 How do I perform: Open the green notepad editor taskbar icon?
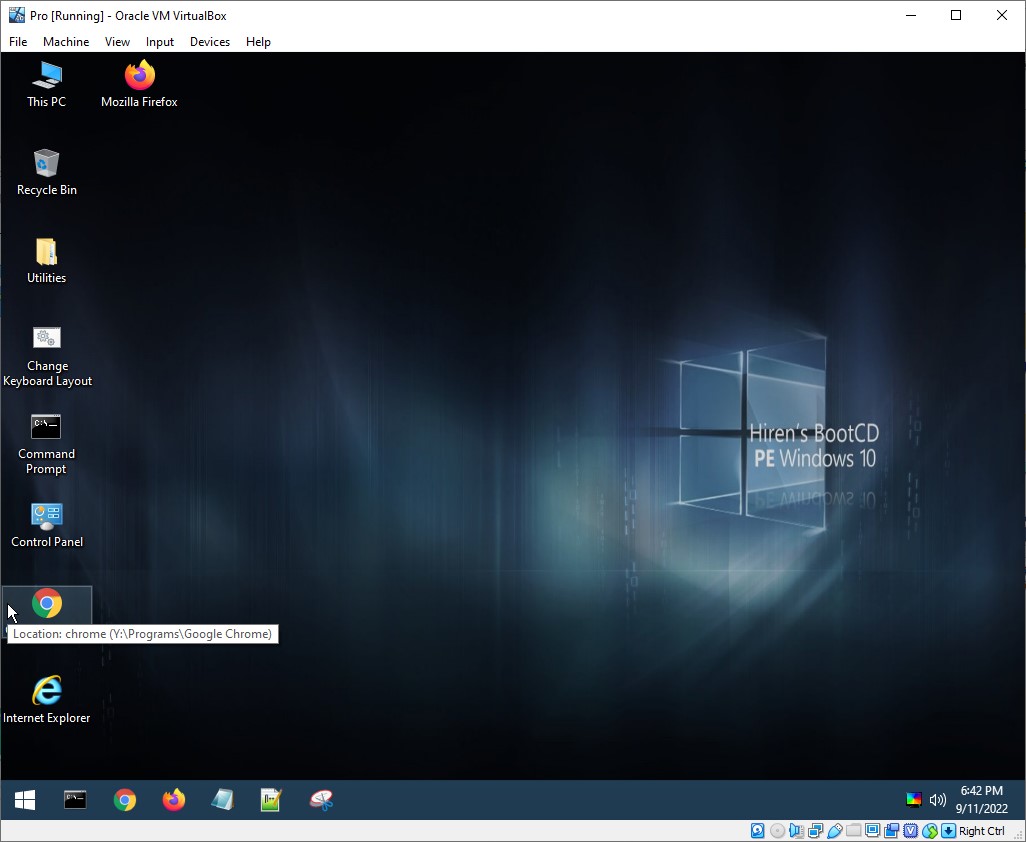click(x=271, y=799)
